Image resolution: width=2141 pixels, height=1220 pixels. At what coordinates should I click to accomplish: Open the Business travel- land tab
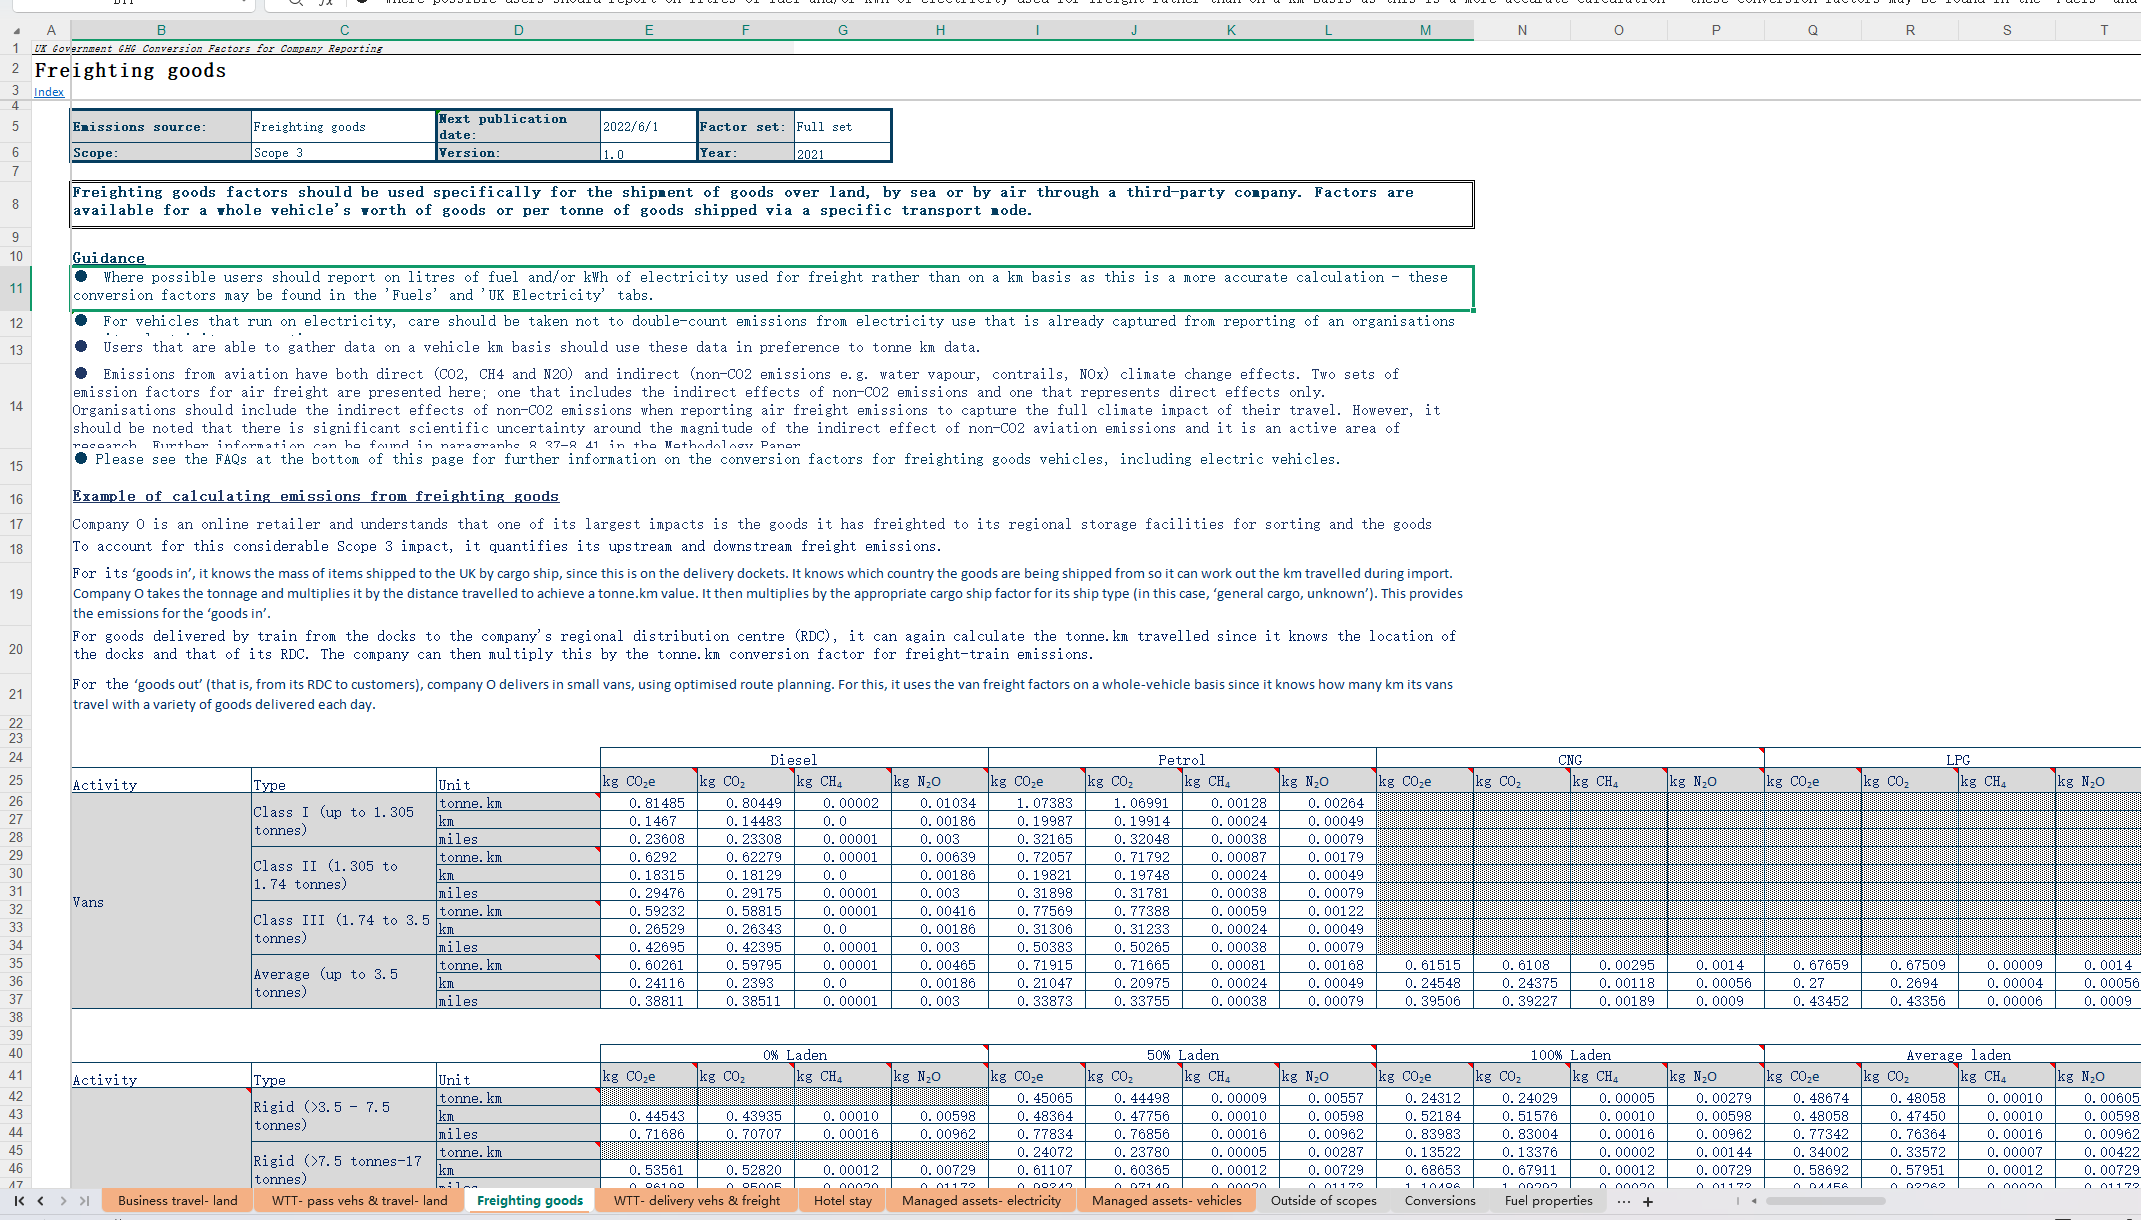[x=177, y=1201]
